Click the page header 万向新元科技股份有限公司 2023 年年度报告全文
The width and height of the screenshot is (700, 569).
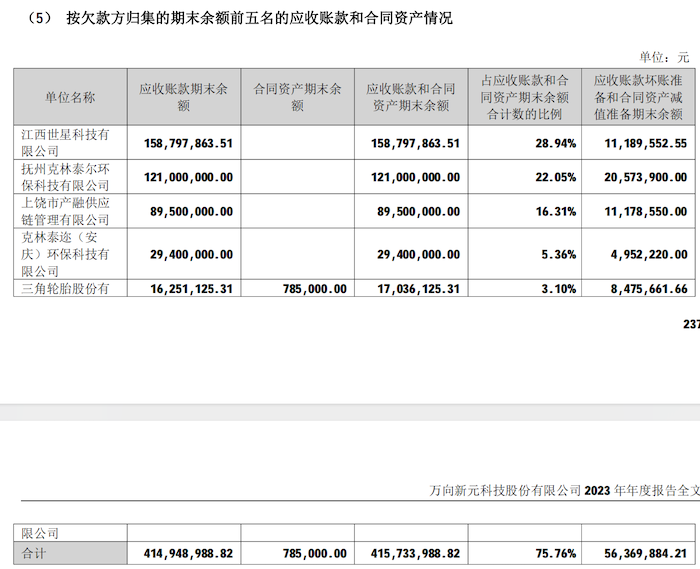tap(564, 490)
